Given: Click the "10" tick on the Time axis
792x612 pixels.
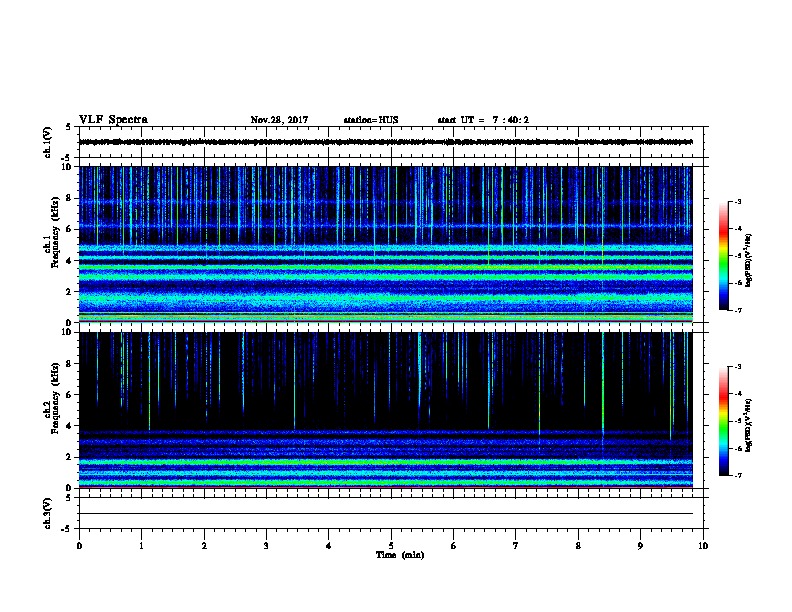Looking at the screenshot, I should (x=703, y=546).
